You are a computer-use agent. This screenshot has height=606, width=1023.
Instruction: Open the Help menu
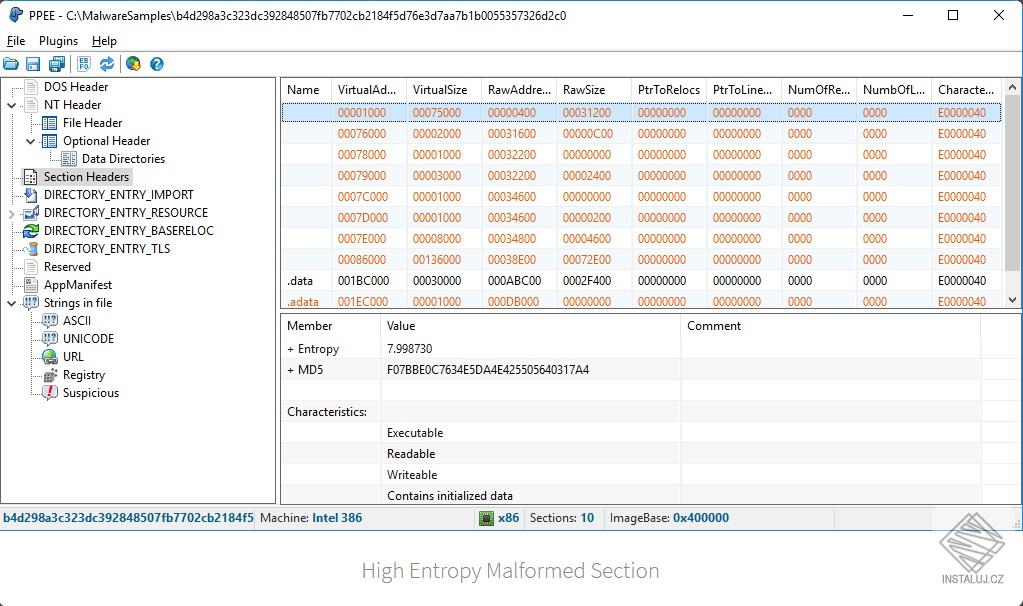pos(104,41)
